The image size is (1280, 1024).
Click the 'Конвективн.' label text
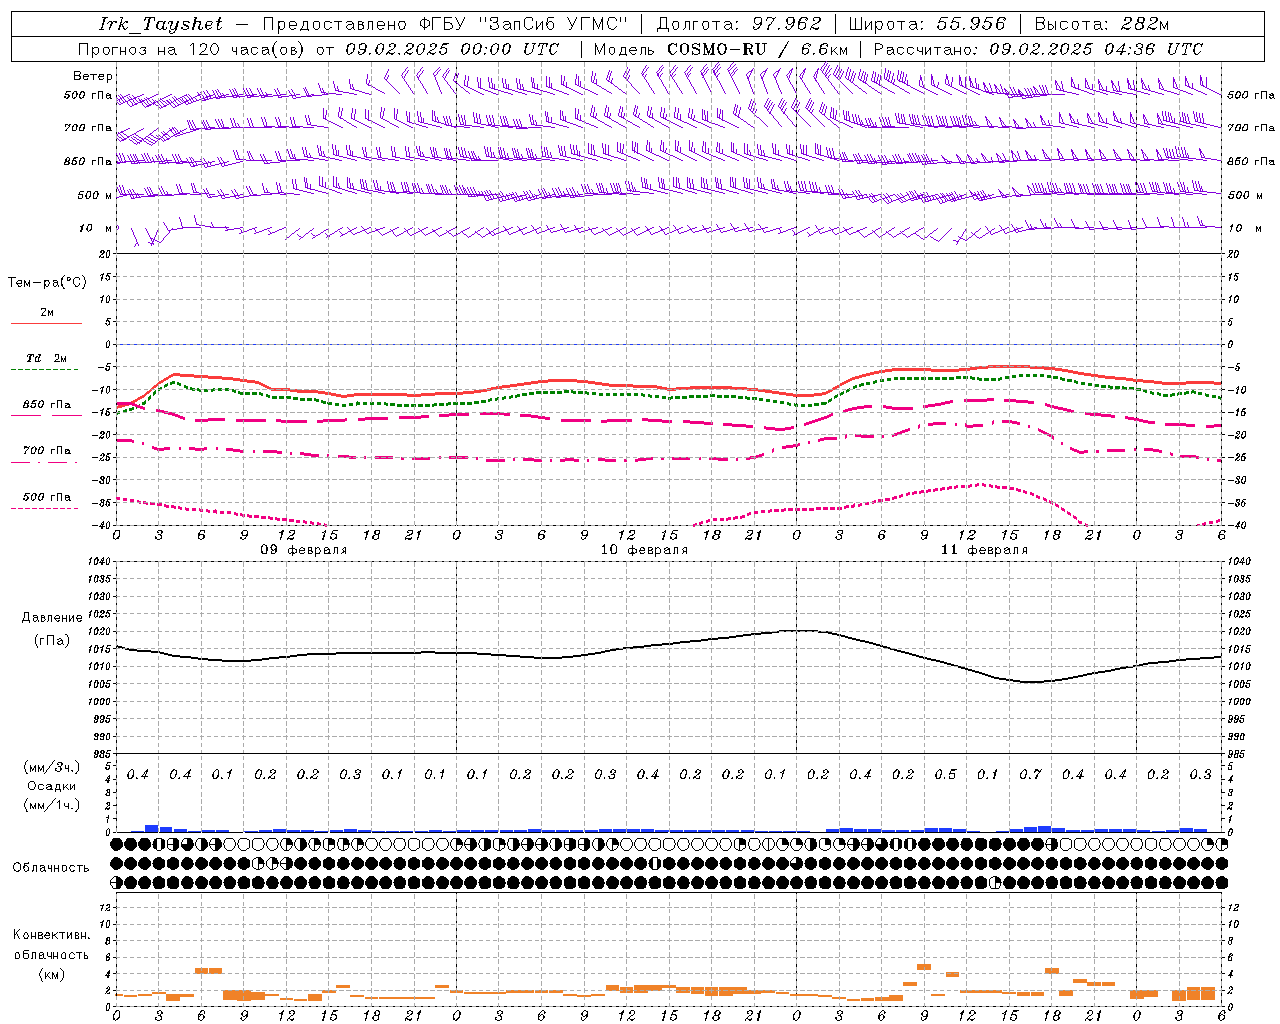click(x=51, y=935)
